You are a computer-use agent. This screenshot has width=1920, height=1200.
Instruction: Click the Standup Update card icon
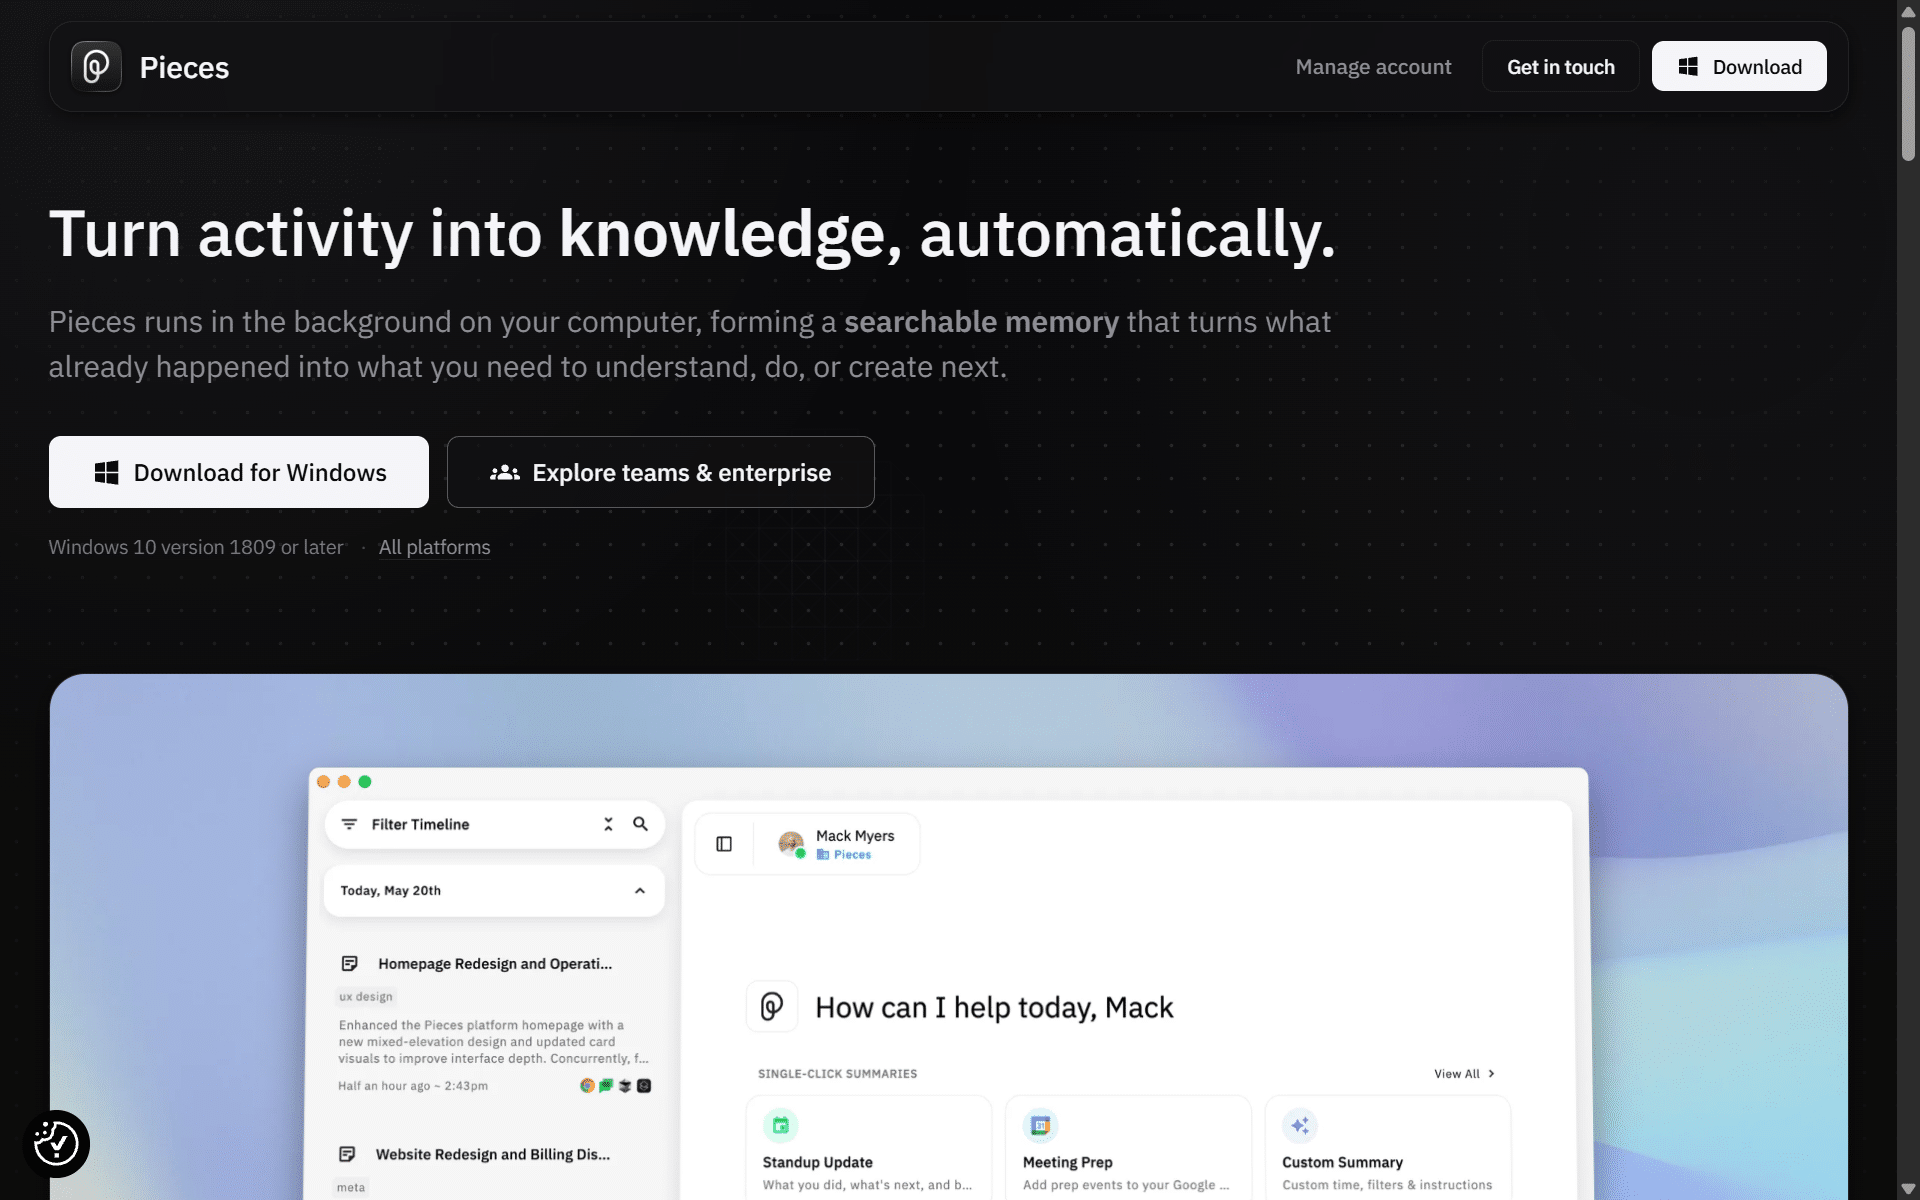781,1125
